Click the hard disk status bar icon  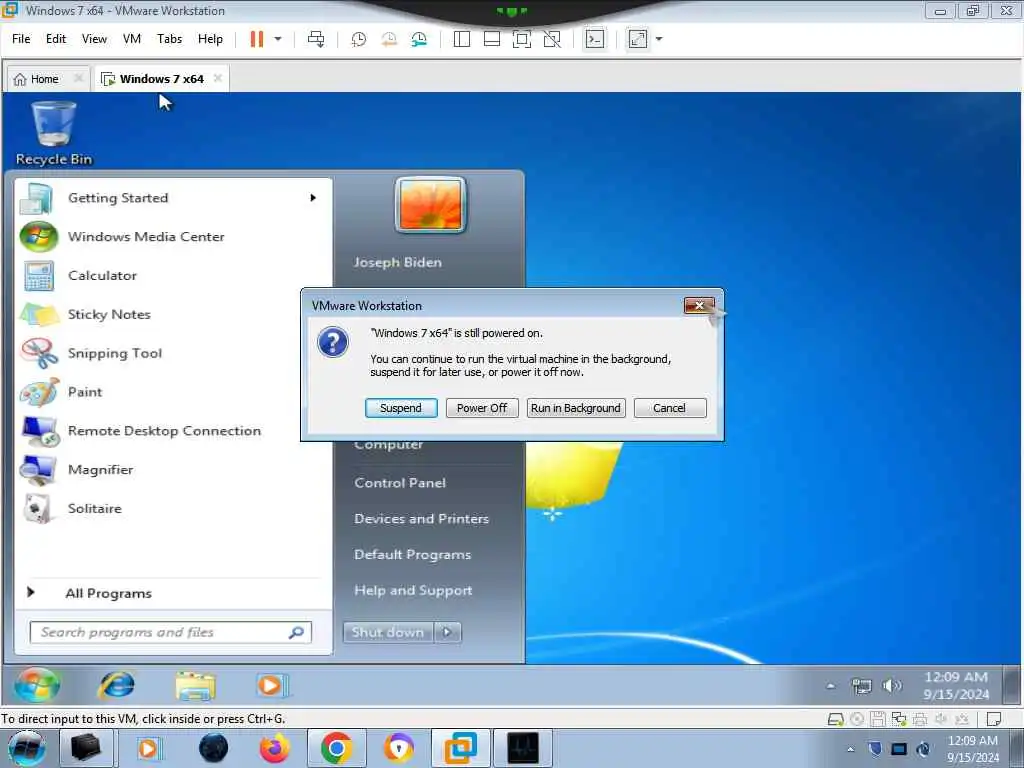click(835, 720)
